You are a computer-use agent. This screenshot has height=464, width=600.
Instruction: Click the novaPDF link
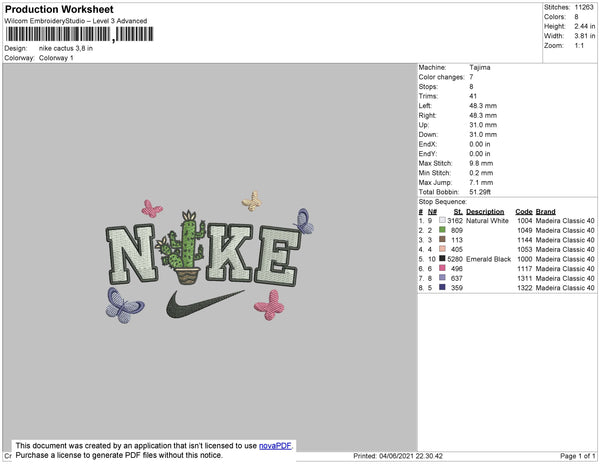point(275,446)
